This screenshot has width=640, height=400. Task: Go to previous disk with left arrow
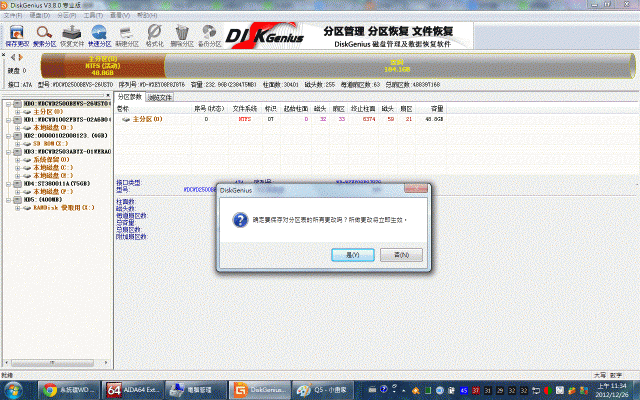pyautogui.click(x=13, y=58)
